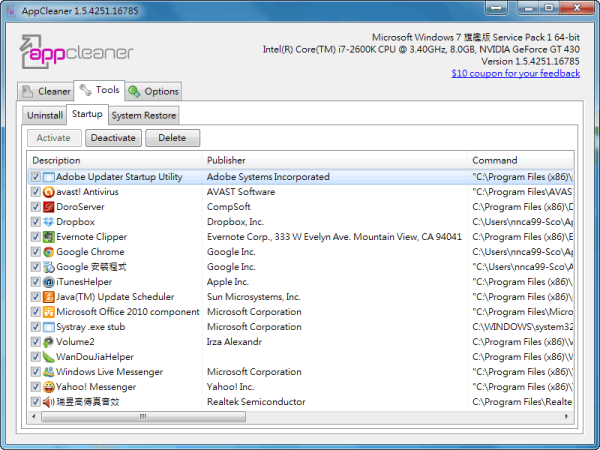This screenshot has width=600, height=450.
Task: Click the Windows Live Messenger icon
Action: [x=49, y=372]
